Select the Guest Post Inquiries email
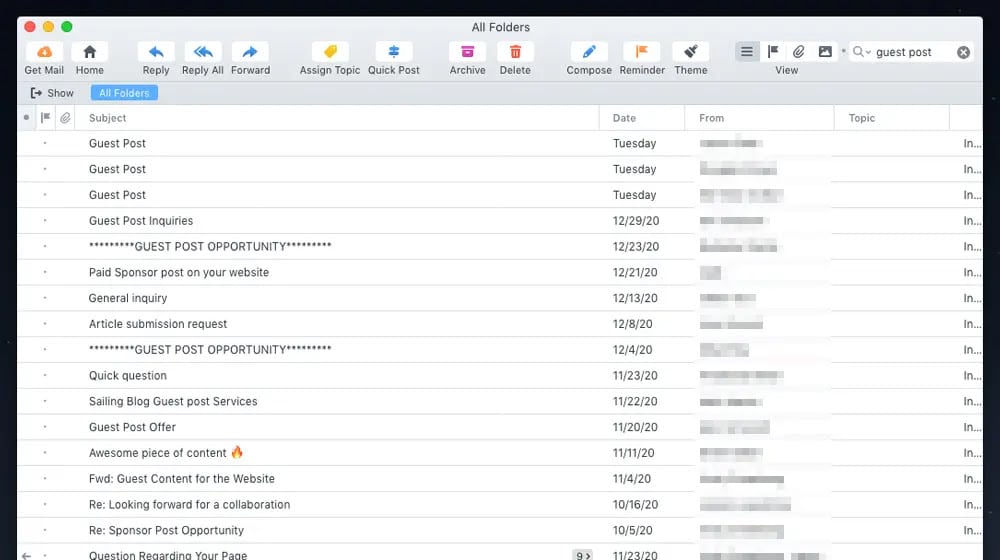Screen dimensions: 1000x560 (x=500, y=221)
